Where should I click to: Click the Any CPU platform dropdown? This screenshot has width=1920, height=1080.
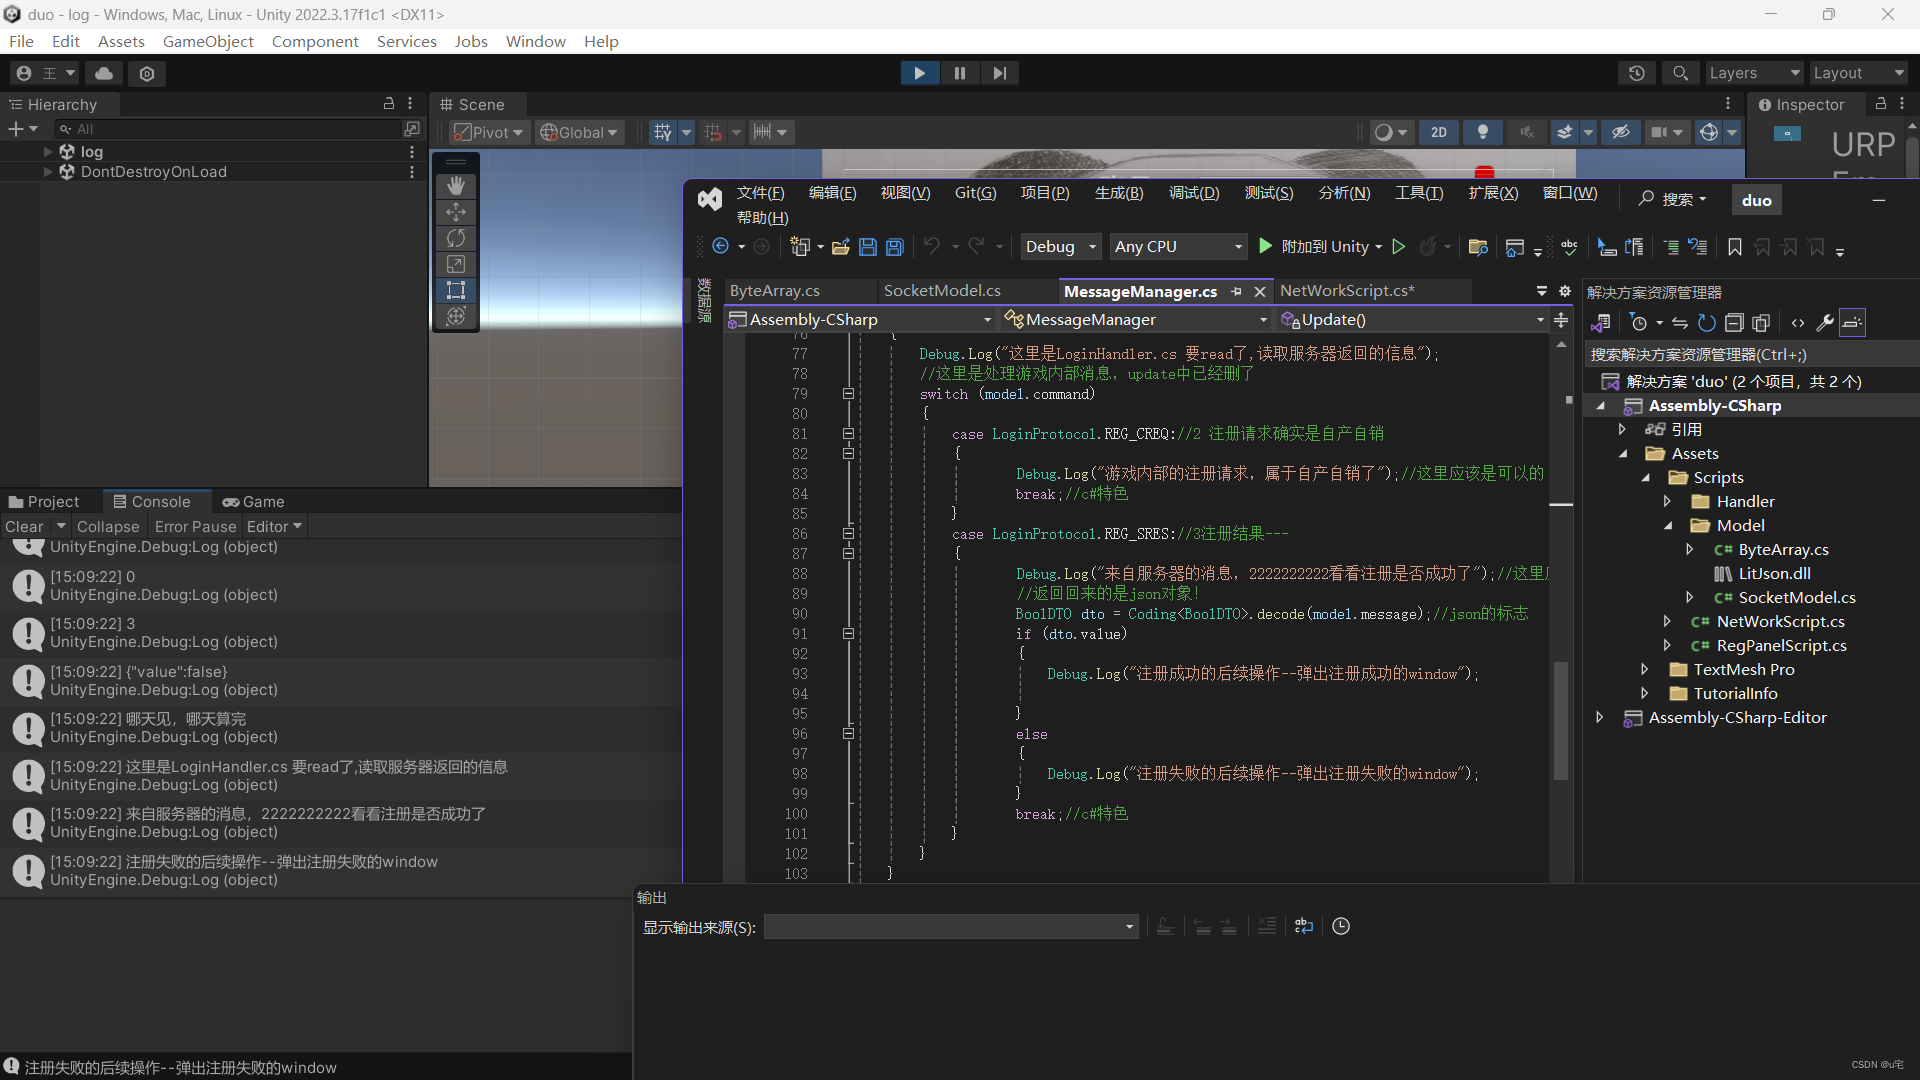coord(1175,245)
